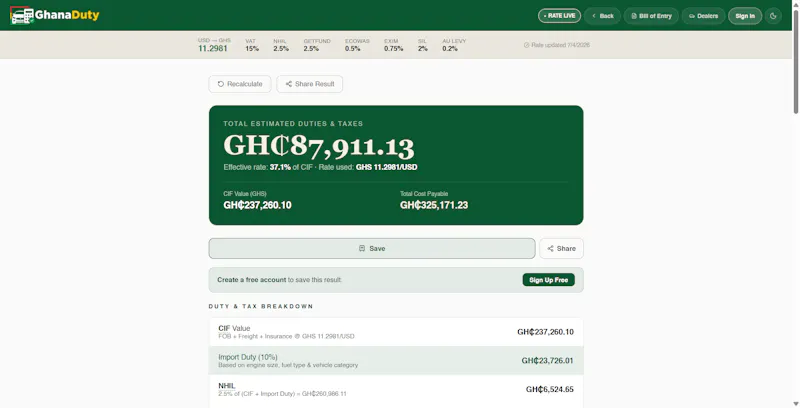This screenshot has height=408, width=800.
Task: Click the TOTAL ESTIMATED DUTIES & TAXES label
Action: (x=293, y=123)
